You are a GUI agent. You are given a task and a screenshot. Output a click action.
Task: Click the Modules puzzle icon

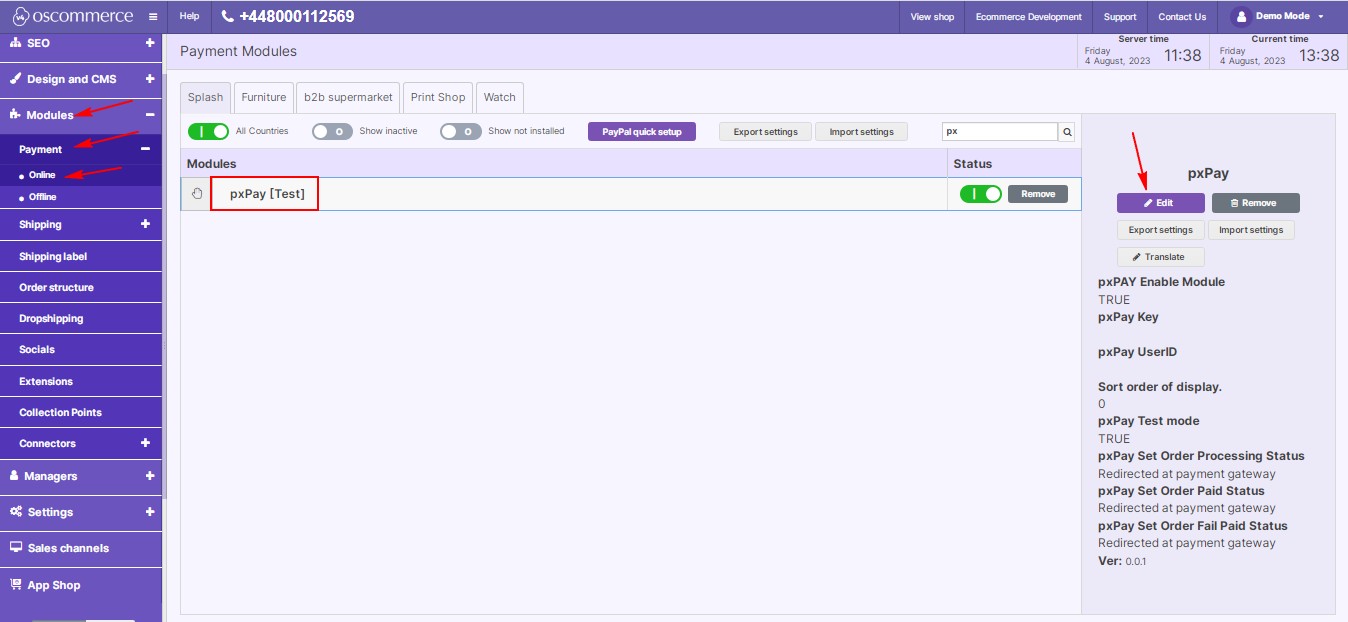pos(15,115)
